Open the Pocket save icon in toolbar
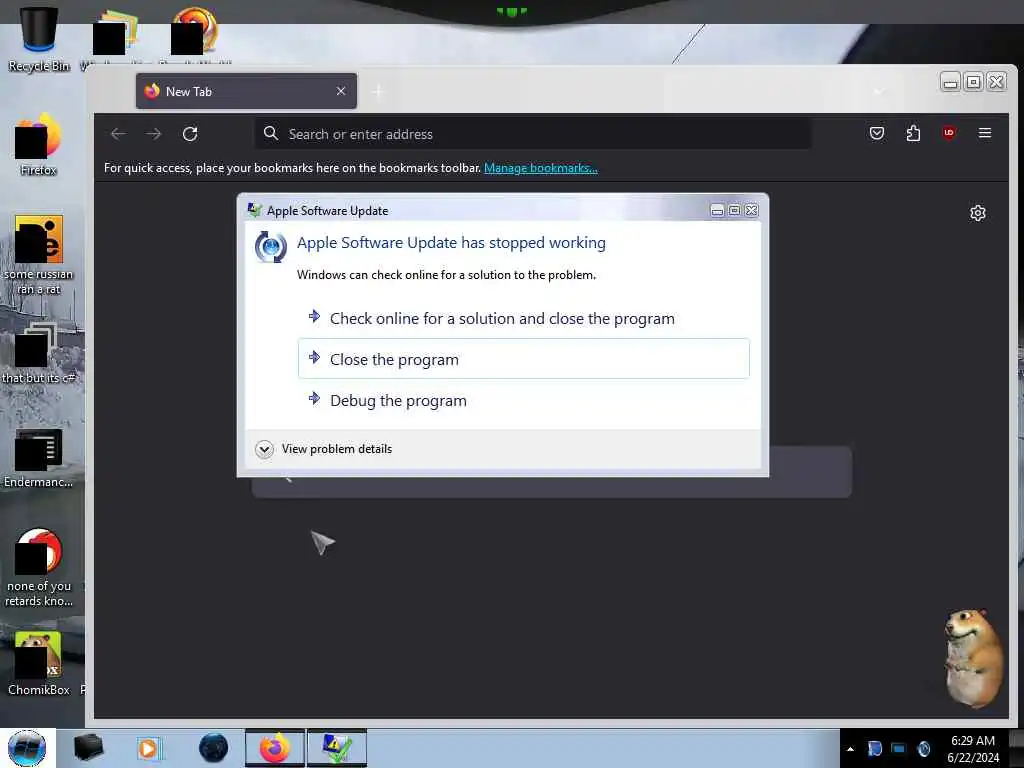1024x768 pixels. [877, 133]
